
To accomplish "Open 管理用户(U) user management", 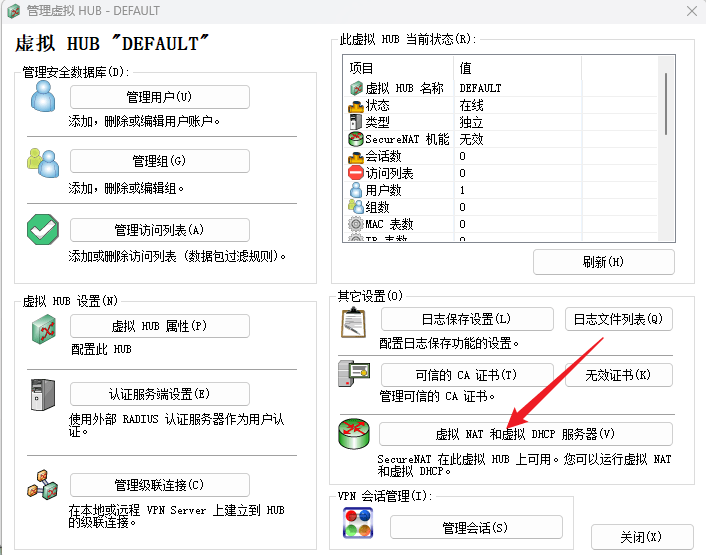I will (x=159, y=97).
